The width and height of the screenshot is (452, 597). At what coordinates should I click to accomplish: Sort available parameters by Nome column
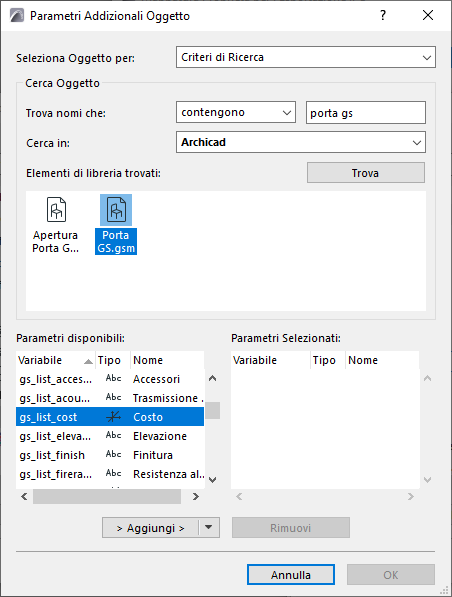coord(167,360)
